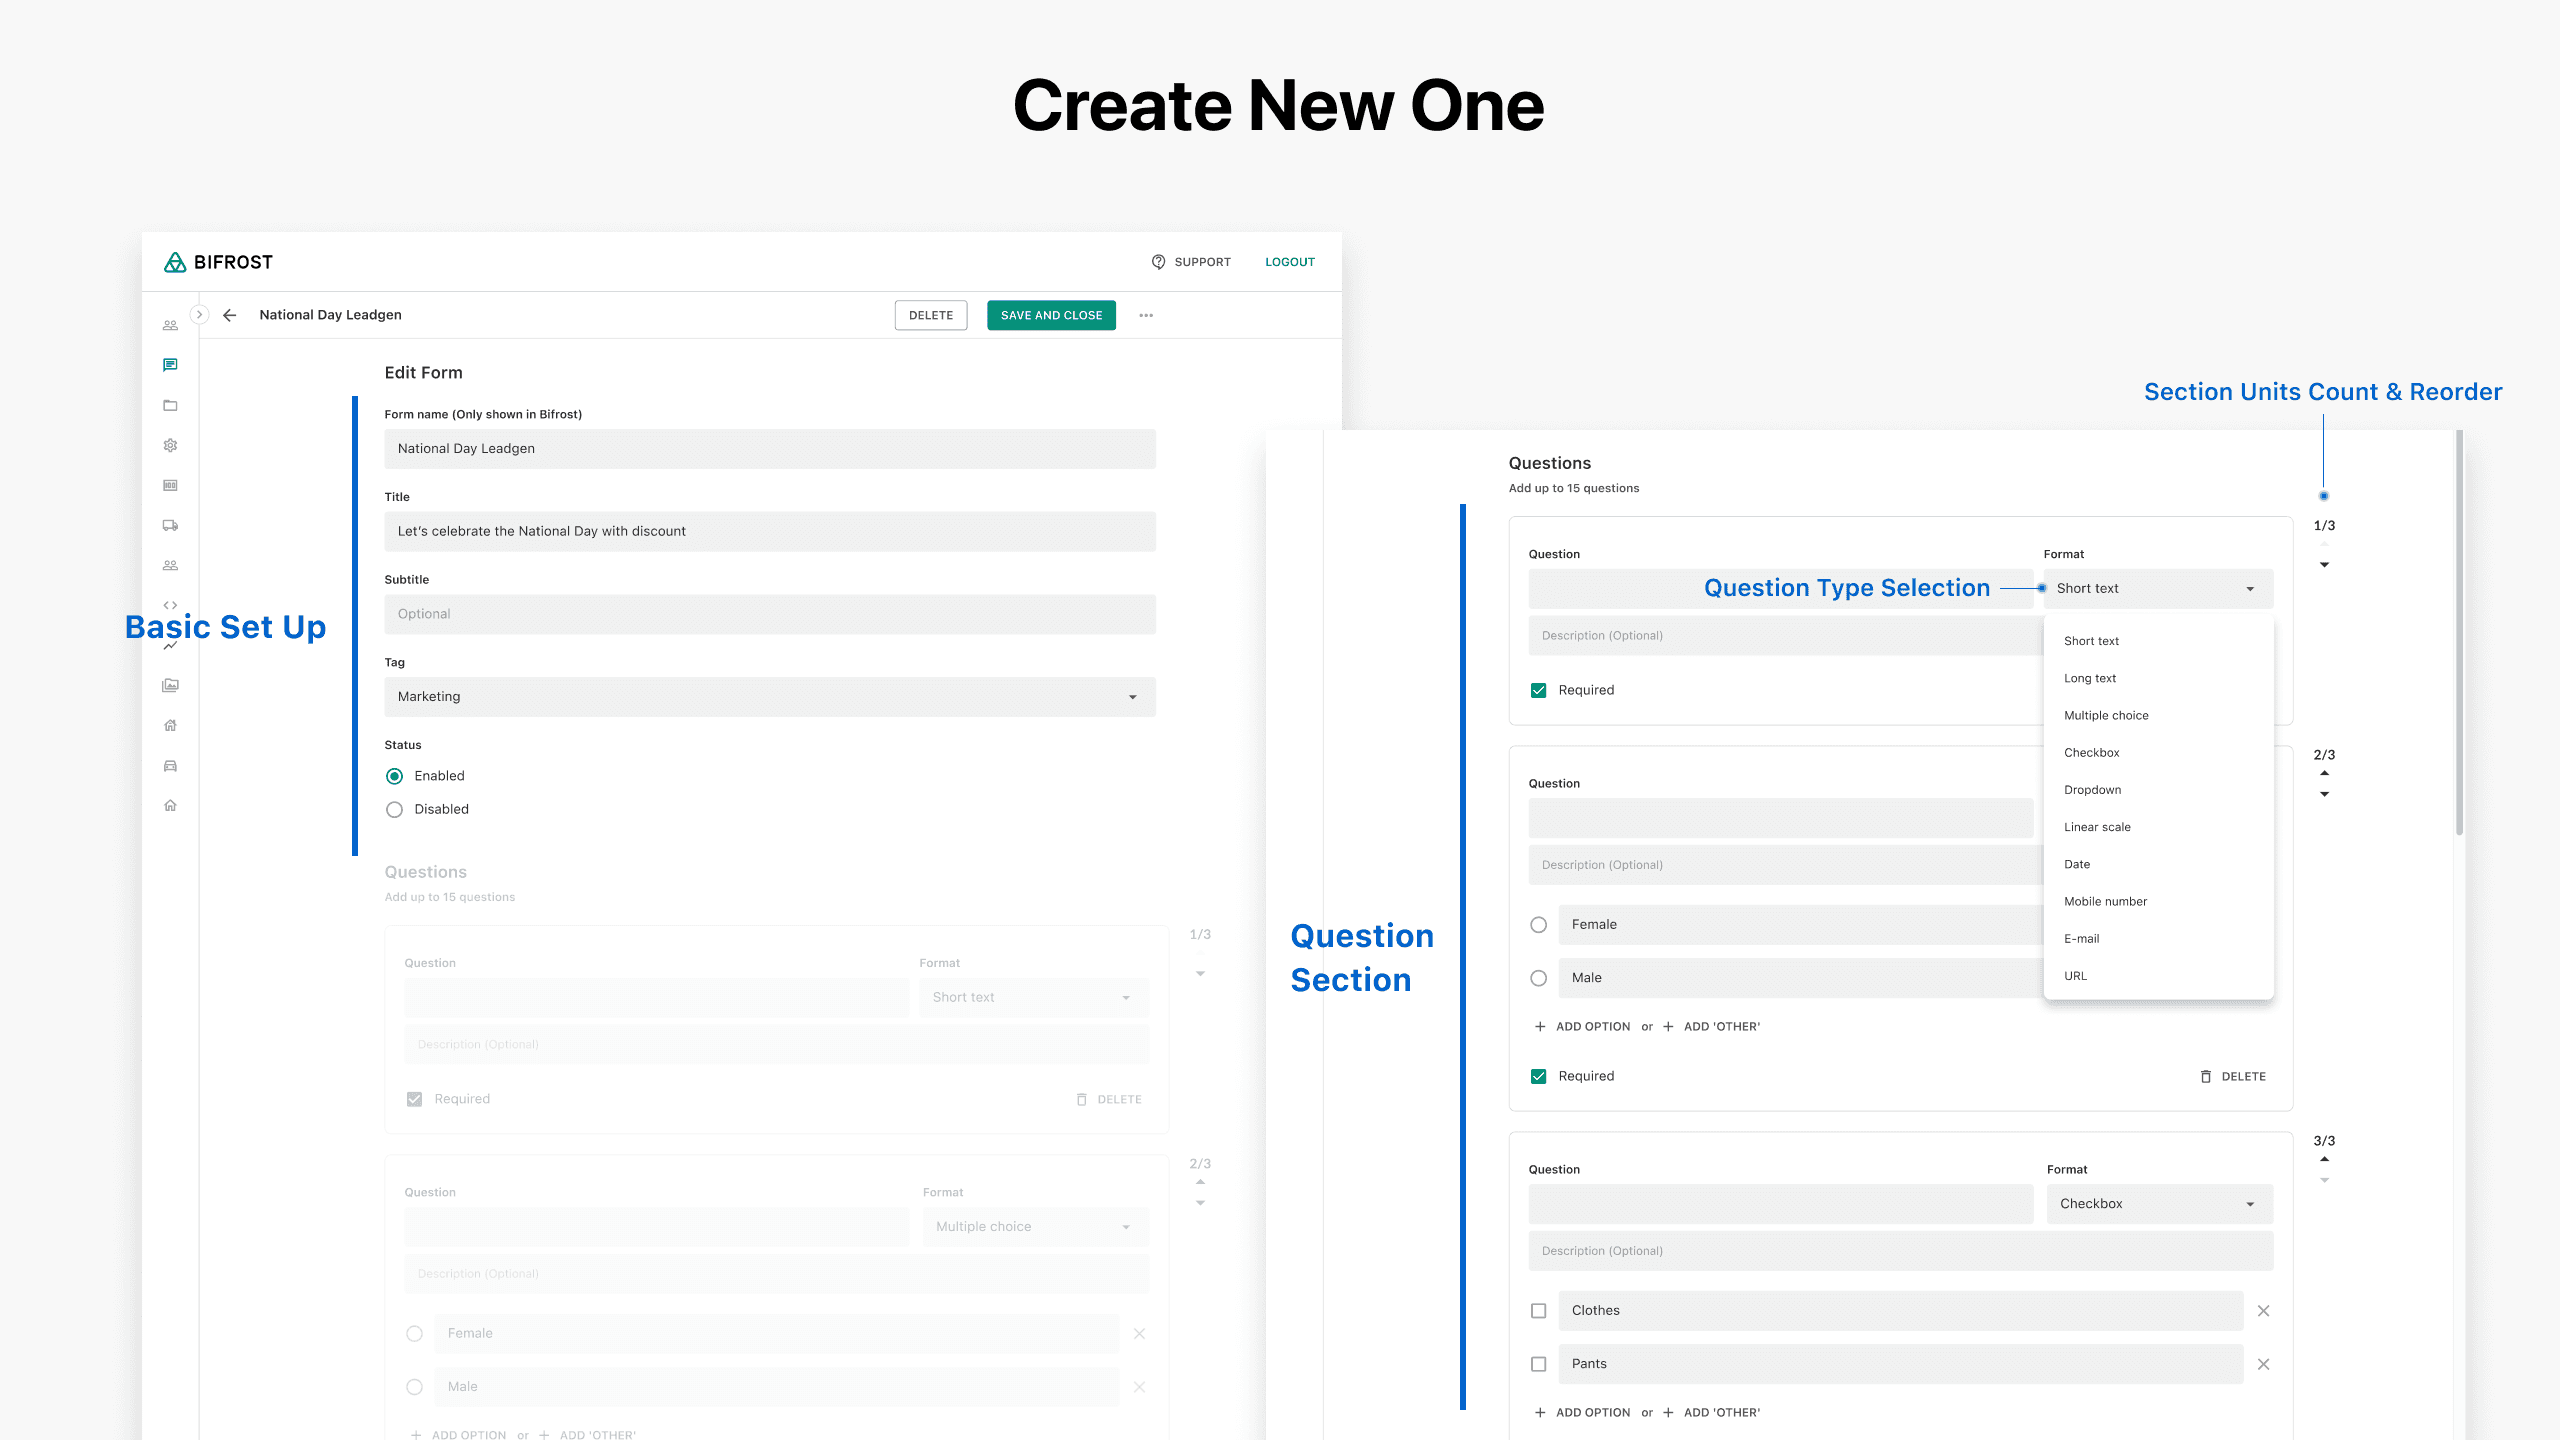This screenshot has width=2560, height=1440.
Task: Expand the sidebar with chevron arrow
Action: tap(199, 314)
